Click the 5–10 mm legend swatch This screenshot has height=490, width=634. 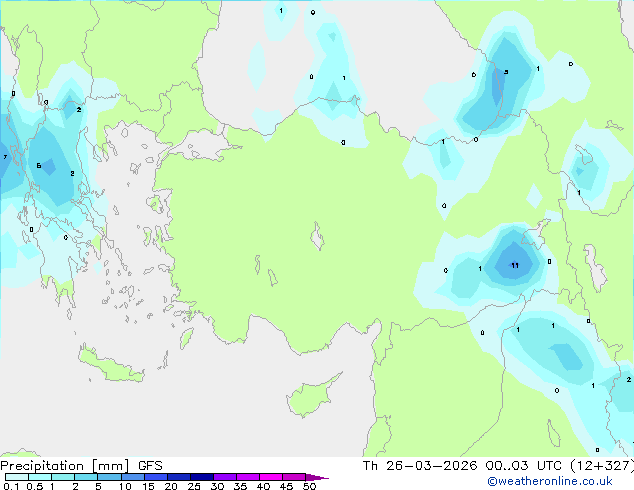pyautogui.click(x=110, y=477)
